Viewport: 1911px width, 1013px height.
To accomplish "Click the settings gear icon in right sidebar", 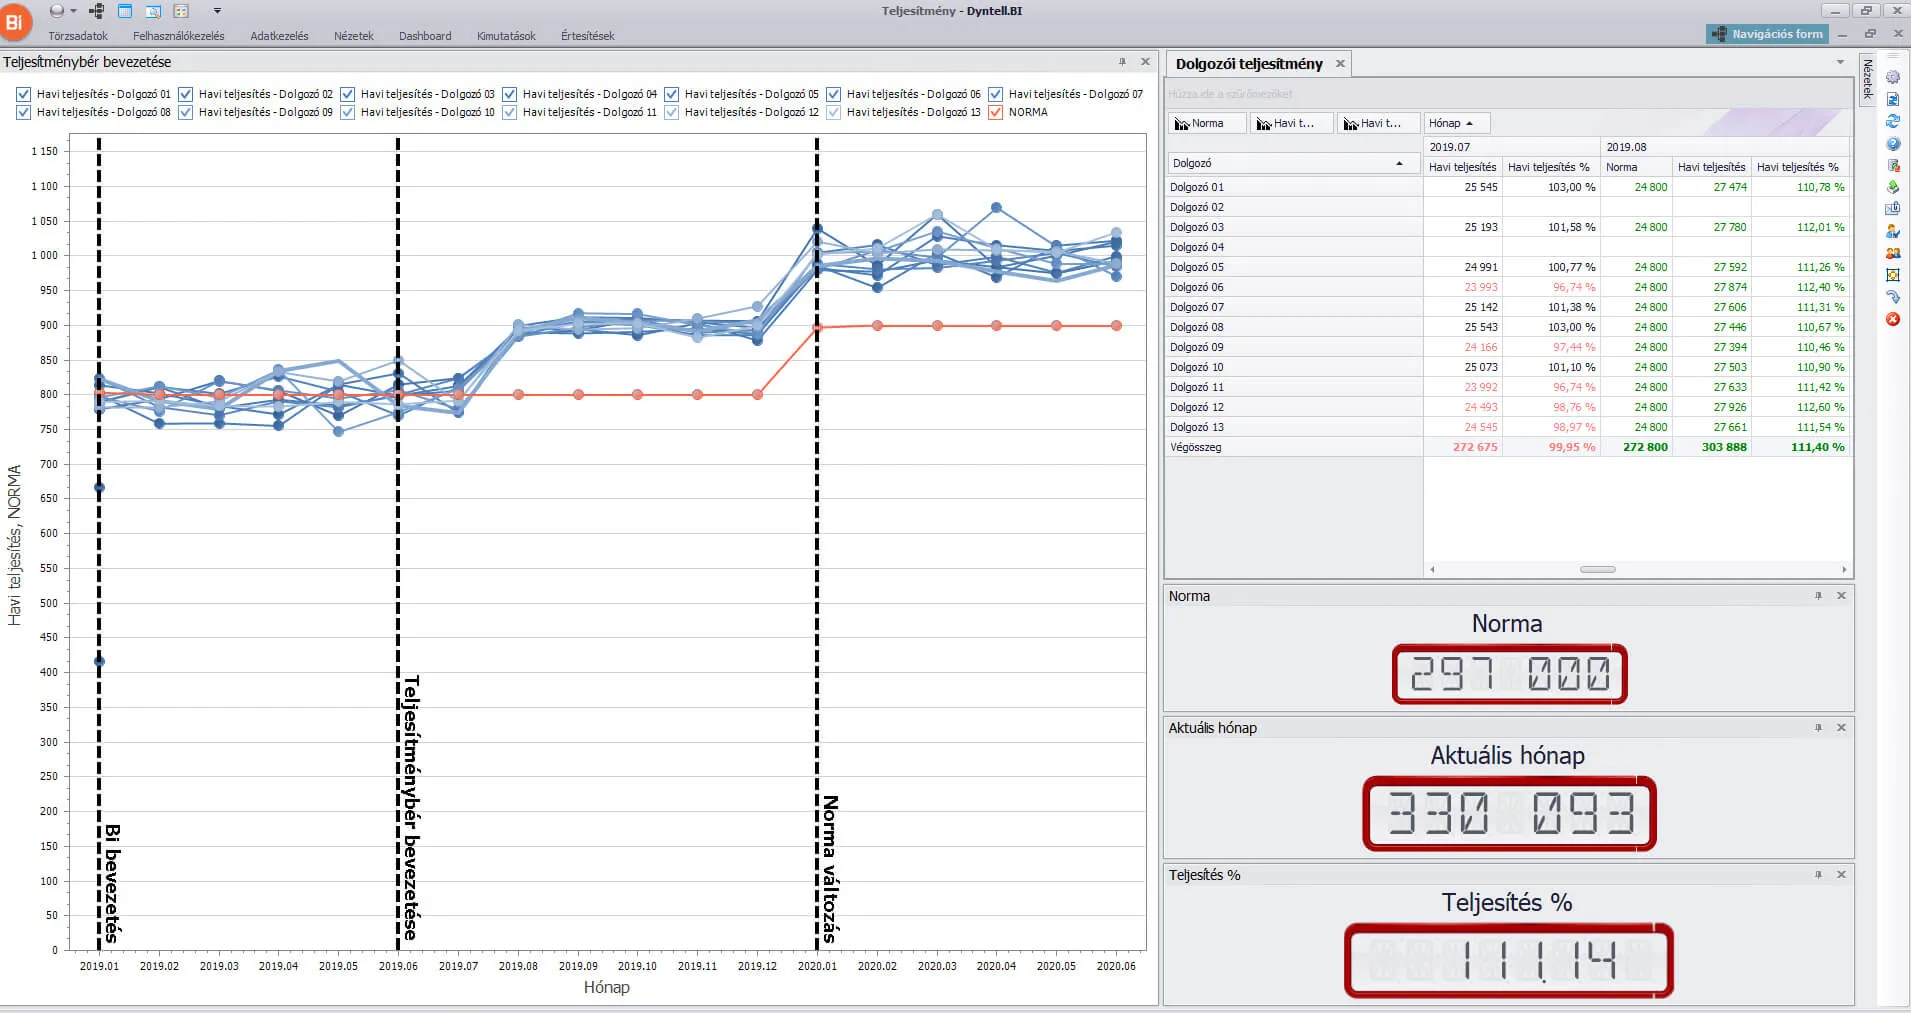I will [x=1892, y=77].
